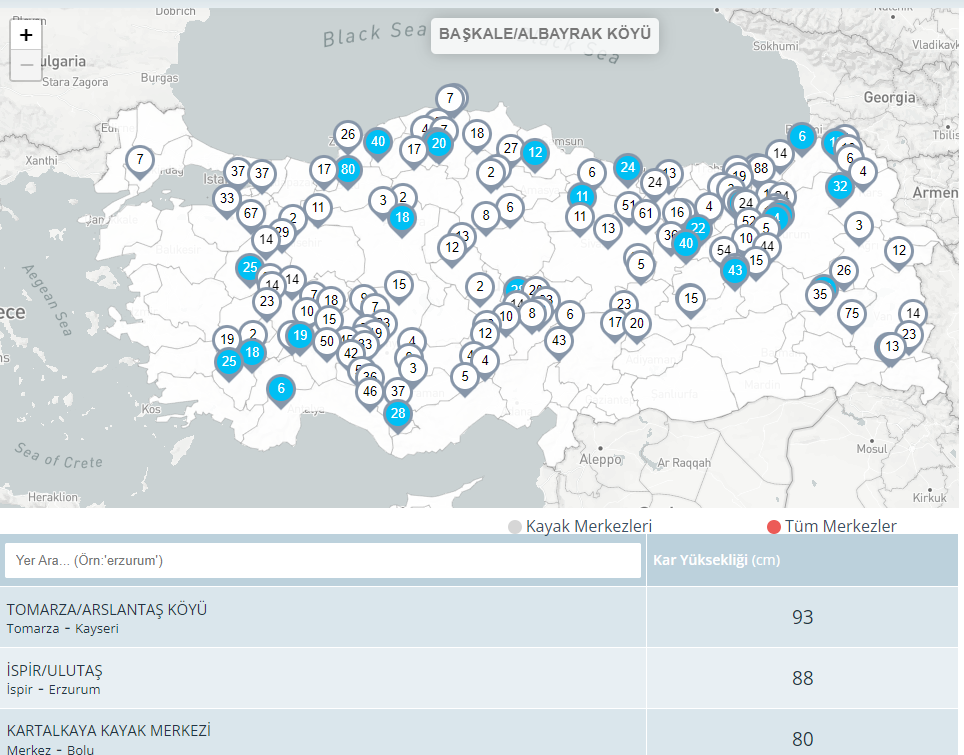The width and height of the screenshot is (964, 755).
Task: Zoom out the map with minus button
Action: [x=26, y=65]
